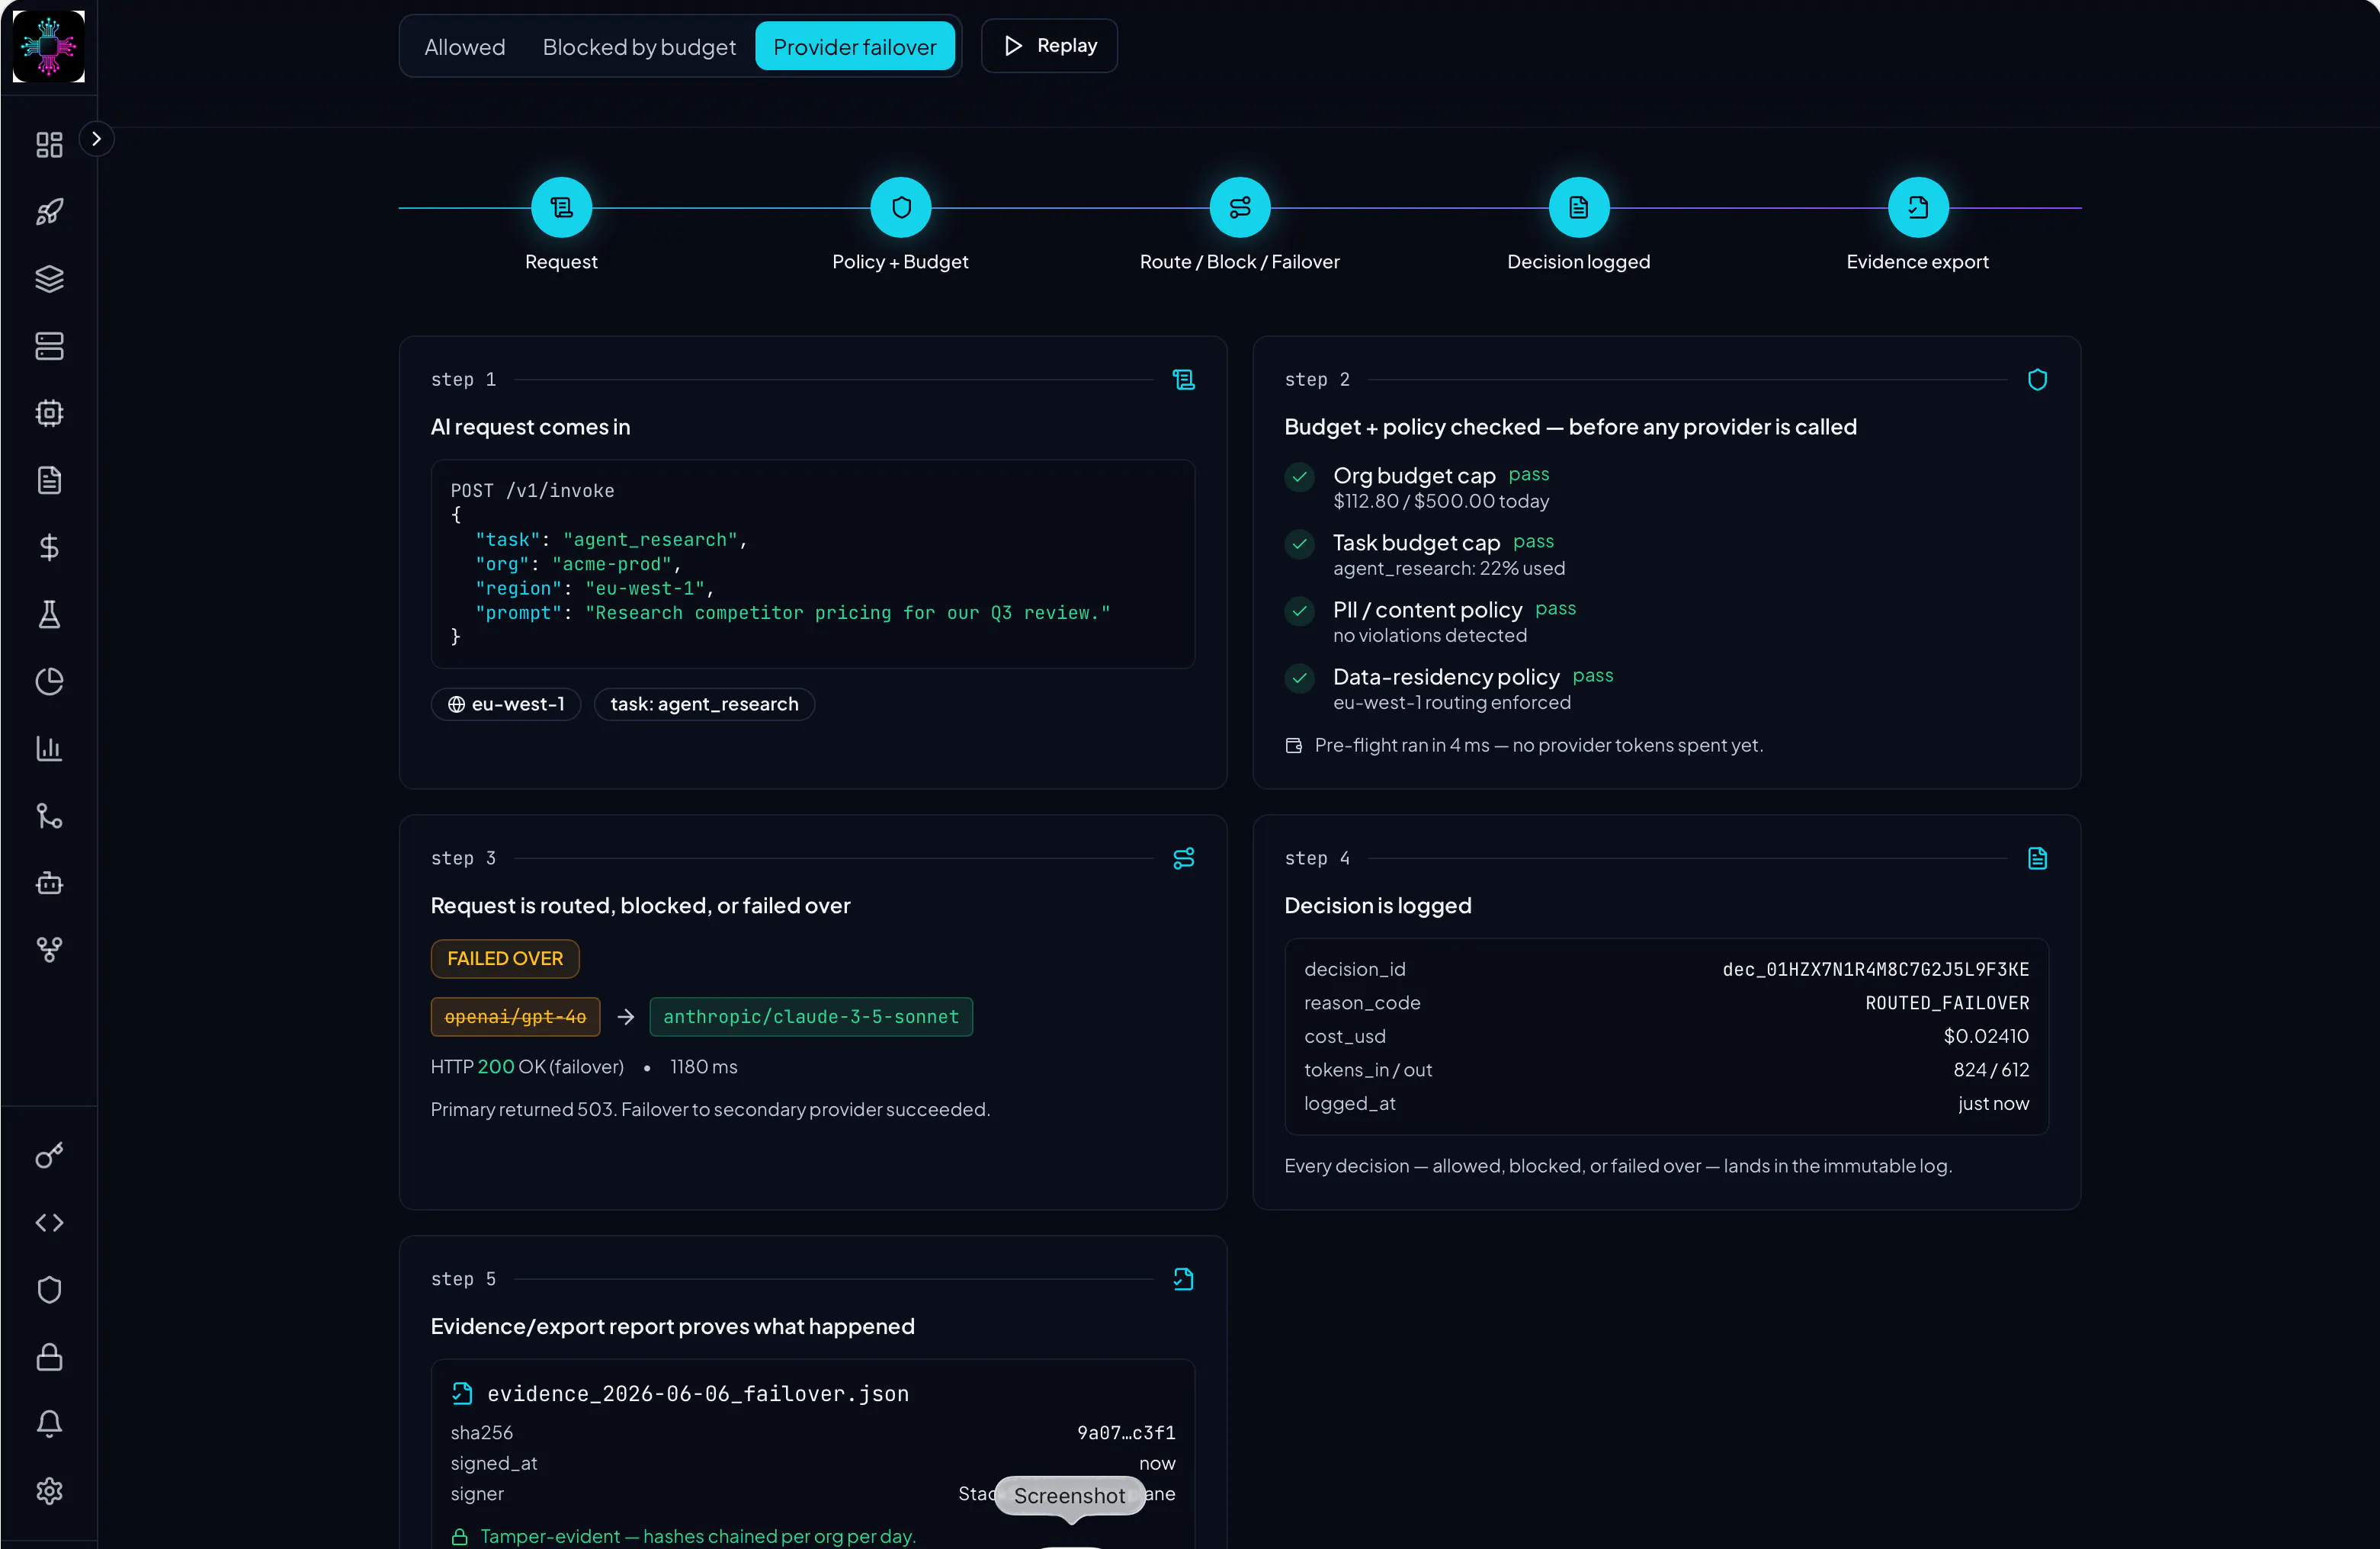2380x1549 pixels.
Task: Click the Decision logged timeline node
Action: click(1578, 208)
